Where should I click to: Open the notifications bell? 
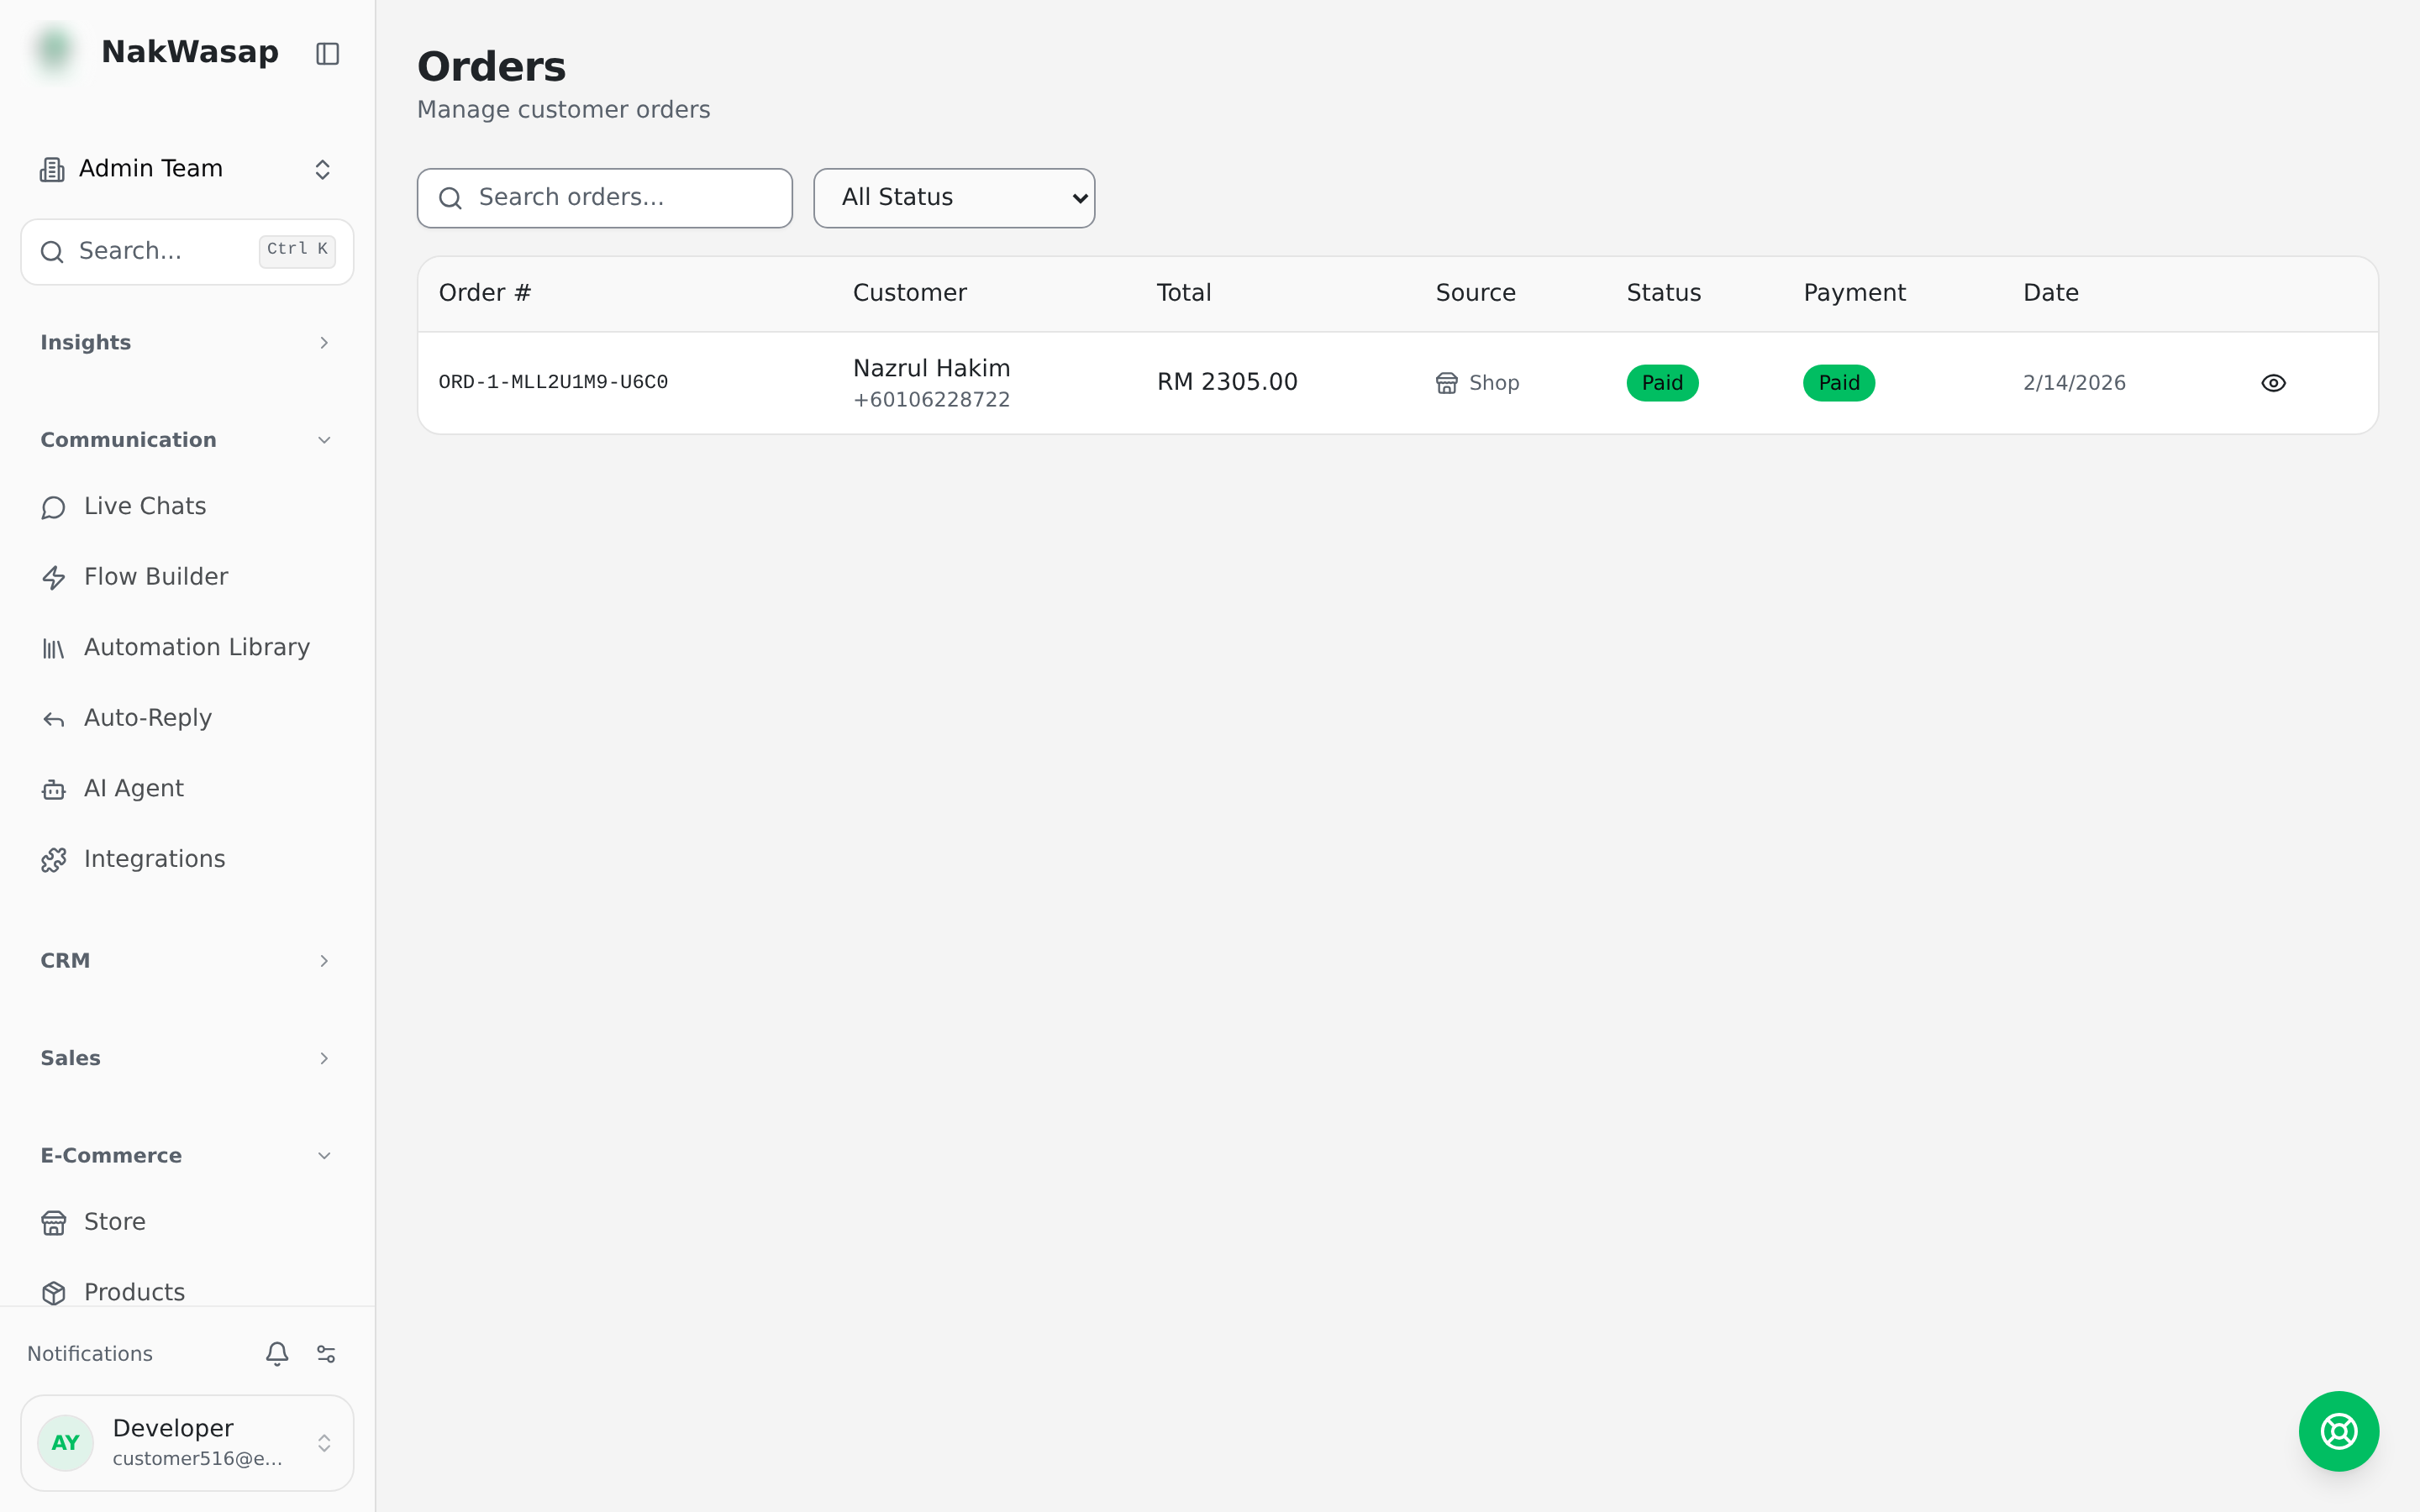click(277, 1353)
